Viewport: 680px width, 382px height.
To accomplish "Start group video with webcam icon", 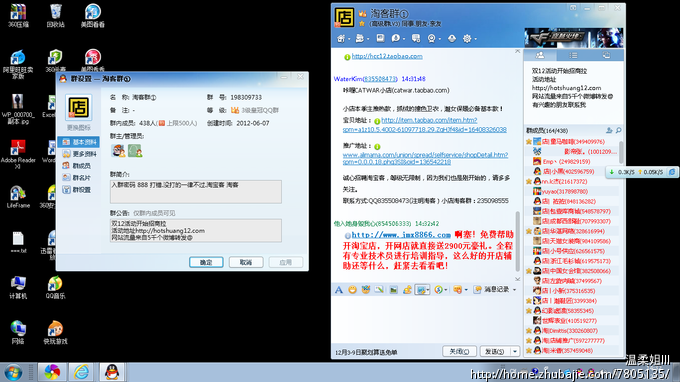I will pos(432,39).
